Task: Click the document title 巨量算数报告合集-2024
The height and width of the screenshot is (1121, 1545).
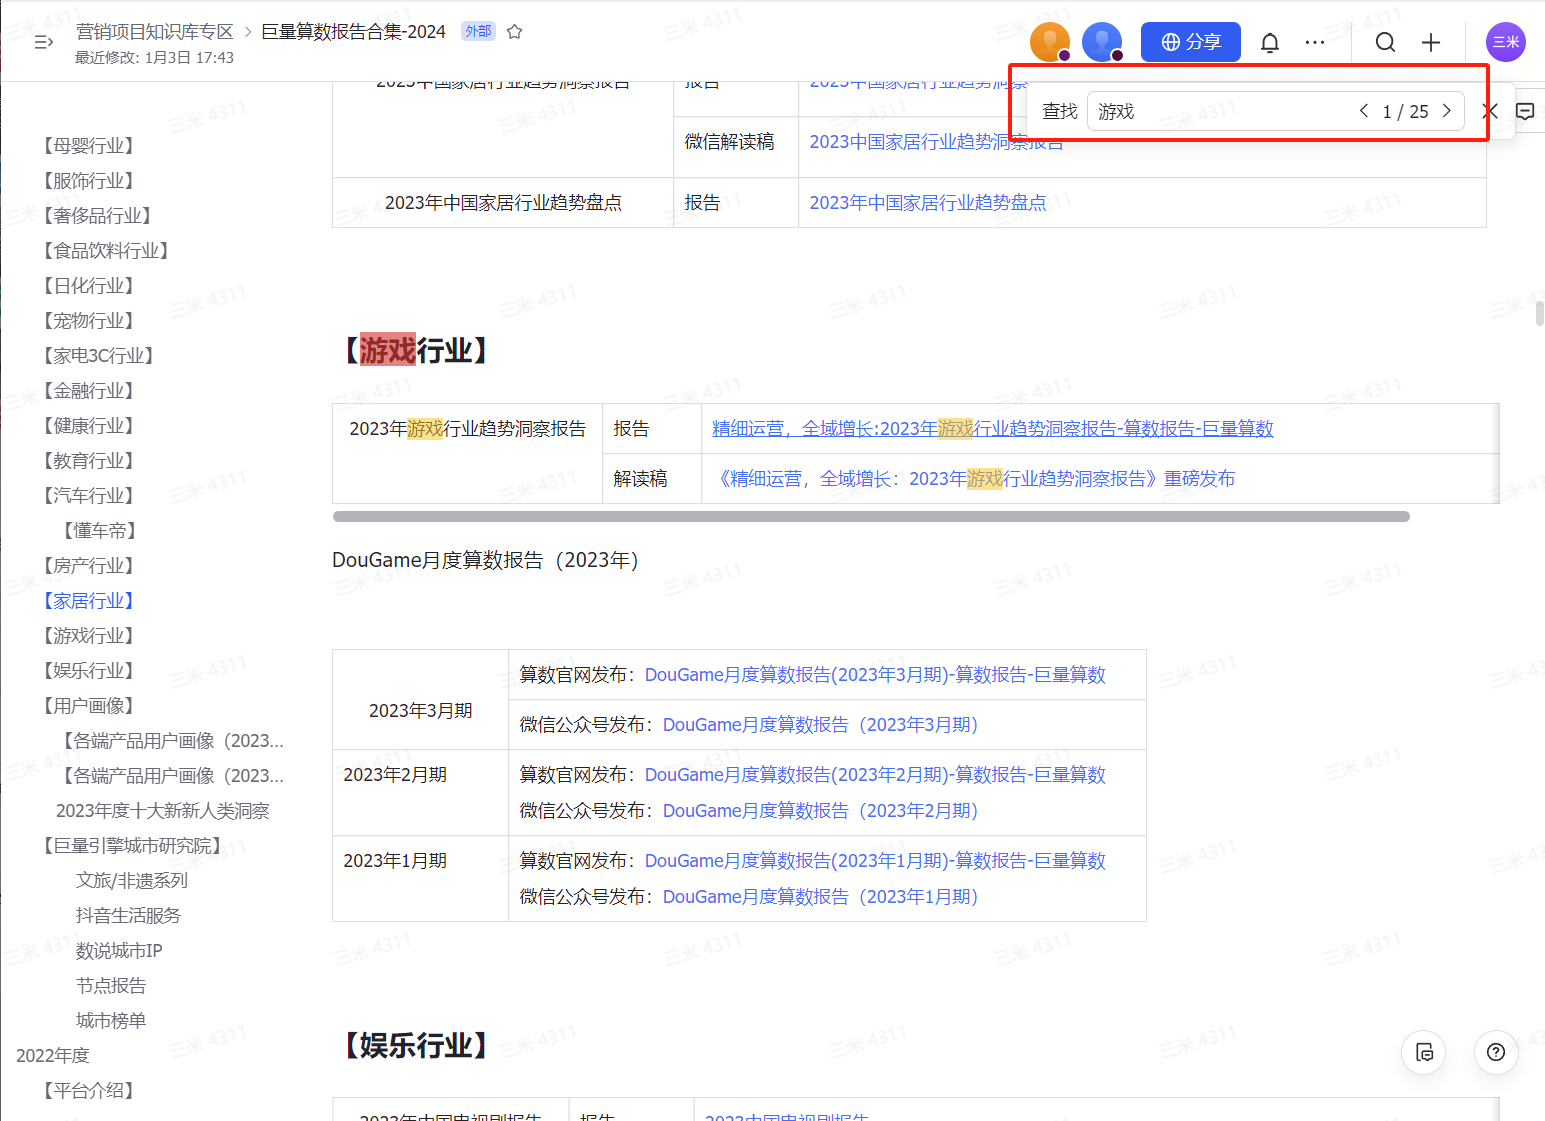Action: [x=353, y=32]
